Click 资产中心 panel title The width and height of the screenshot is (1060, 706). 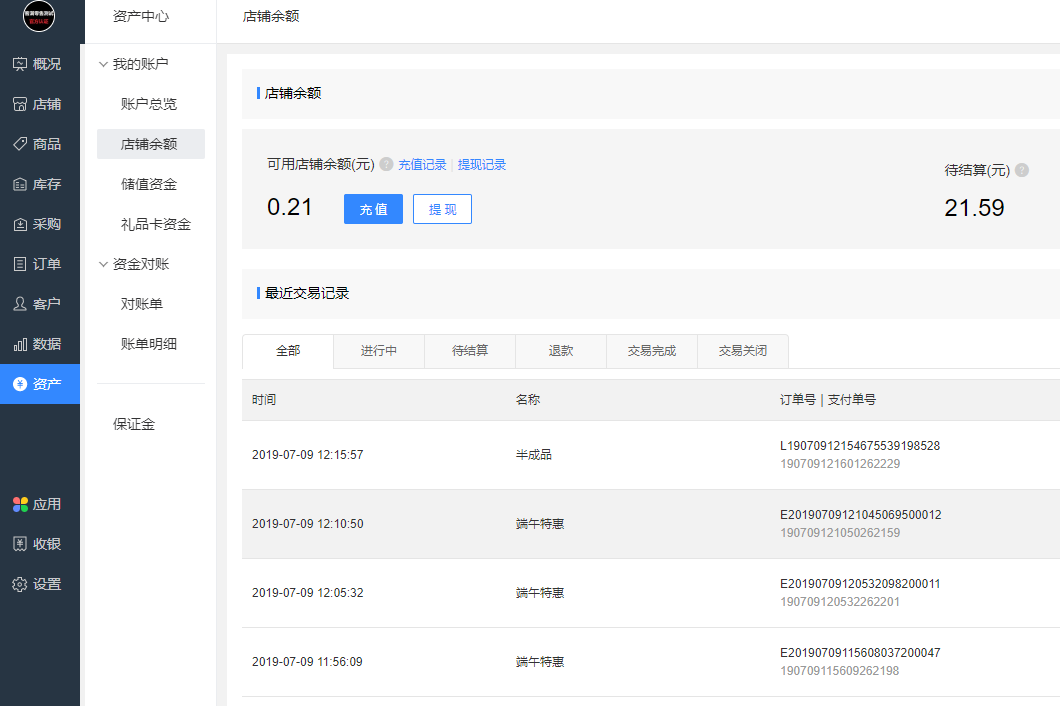[141, 16]
